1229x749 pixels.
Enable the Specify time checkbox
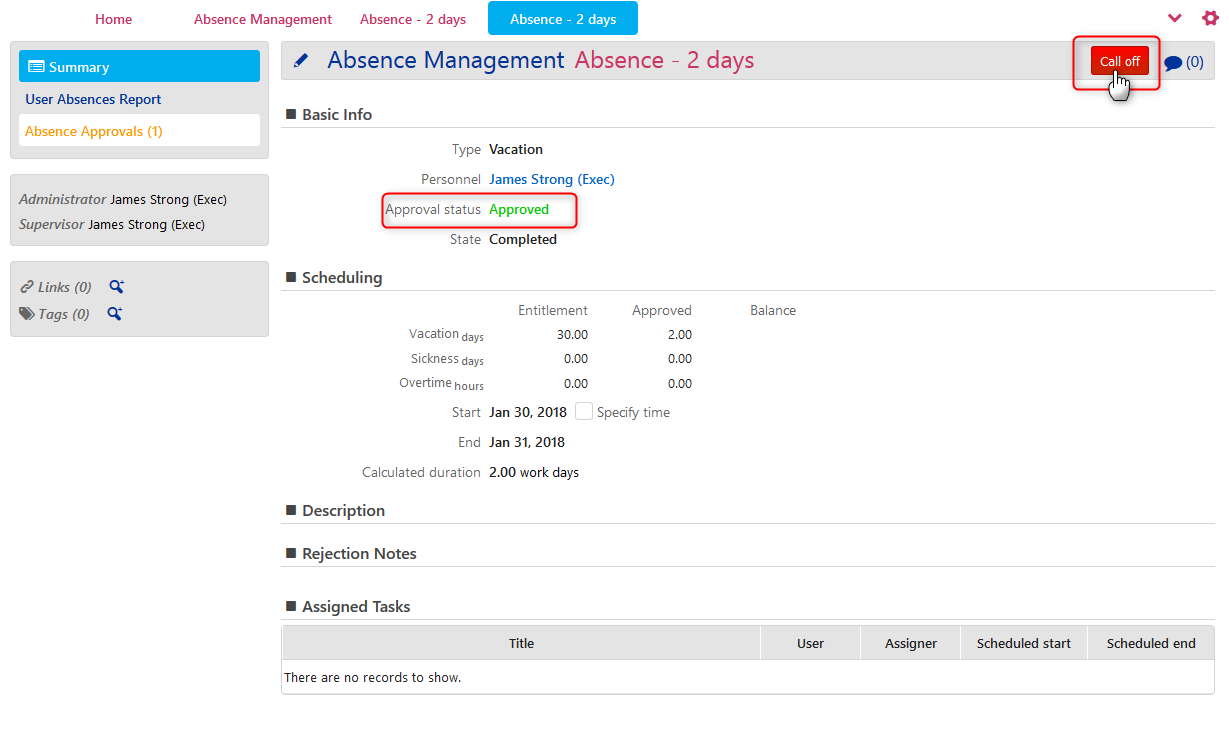(583, 411)
